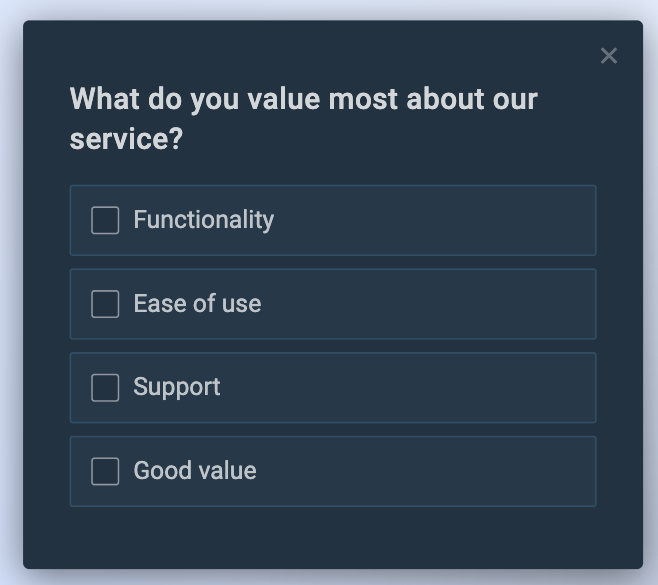This screenshot has width=658, height=585.
Task: Click the light backdrop outside the dialog
Action: tap(10, 300)
